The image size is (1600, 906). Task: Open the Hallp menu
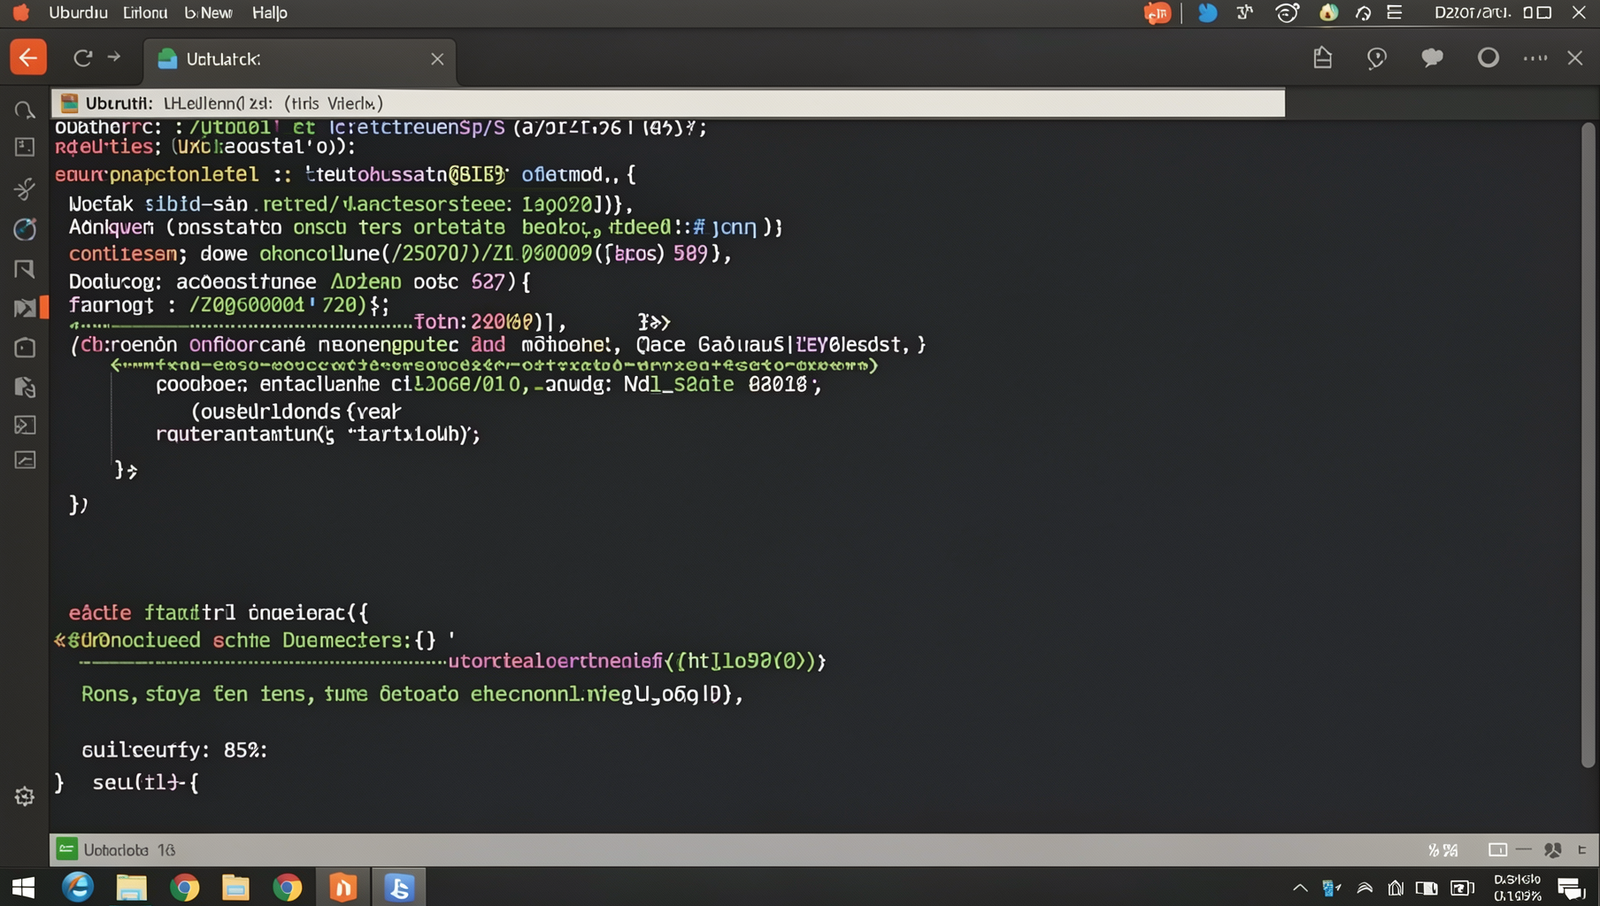(269, 13)
